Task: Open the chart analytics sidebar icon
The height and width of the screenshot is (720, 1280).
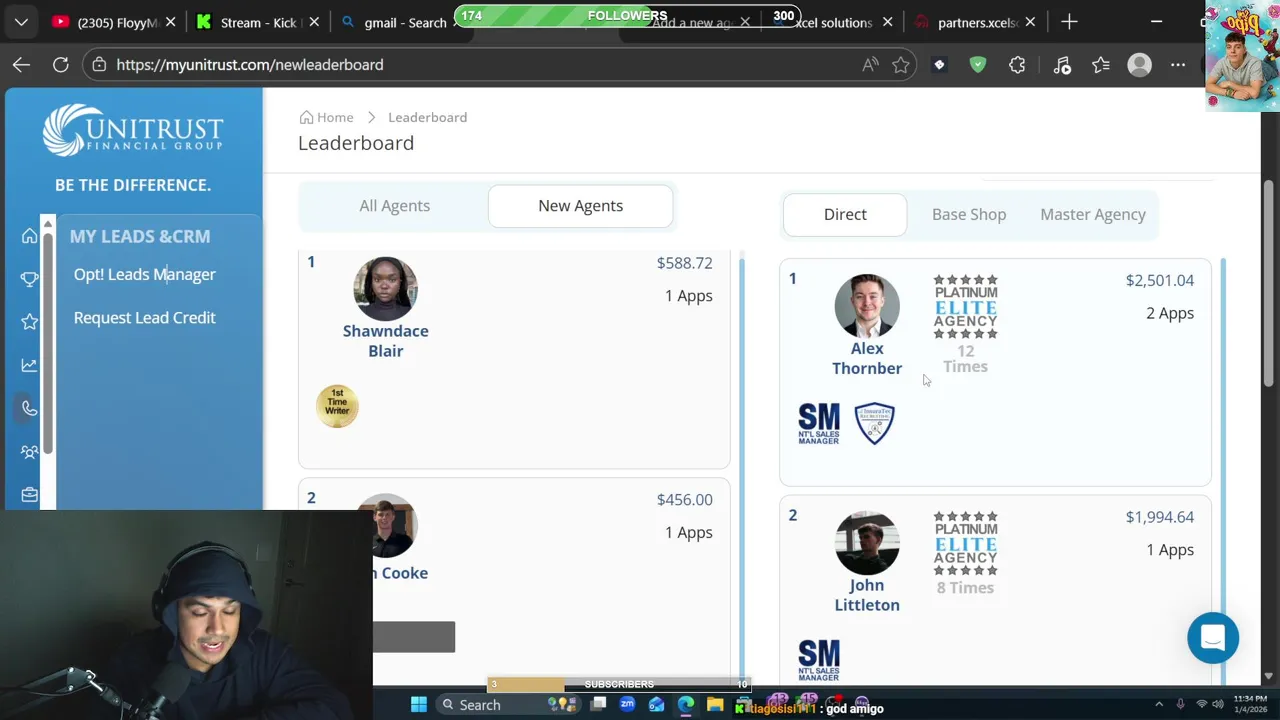Action: coord(29,365)
